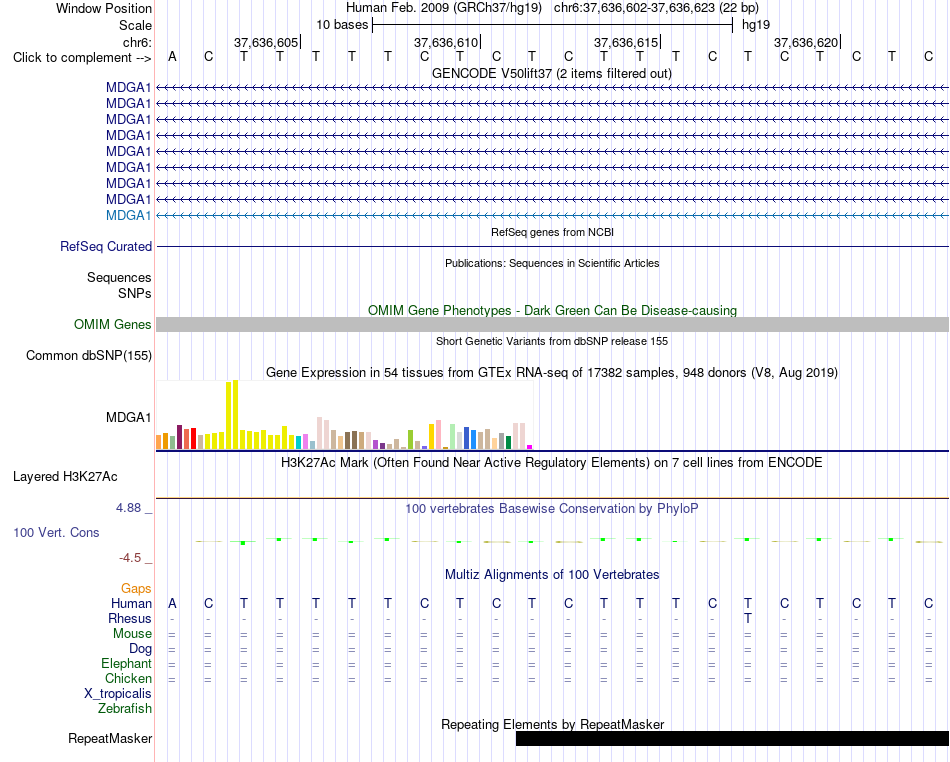
Task: Click the Elephant species label
Action: point(126,664)
